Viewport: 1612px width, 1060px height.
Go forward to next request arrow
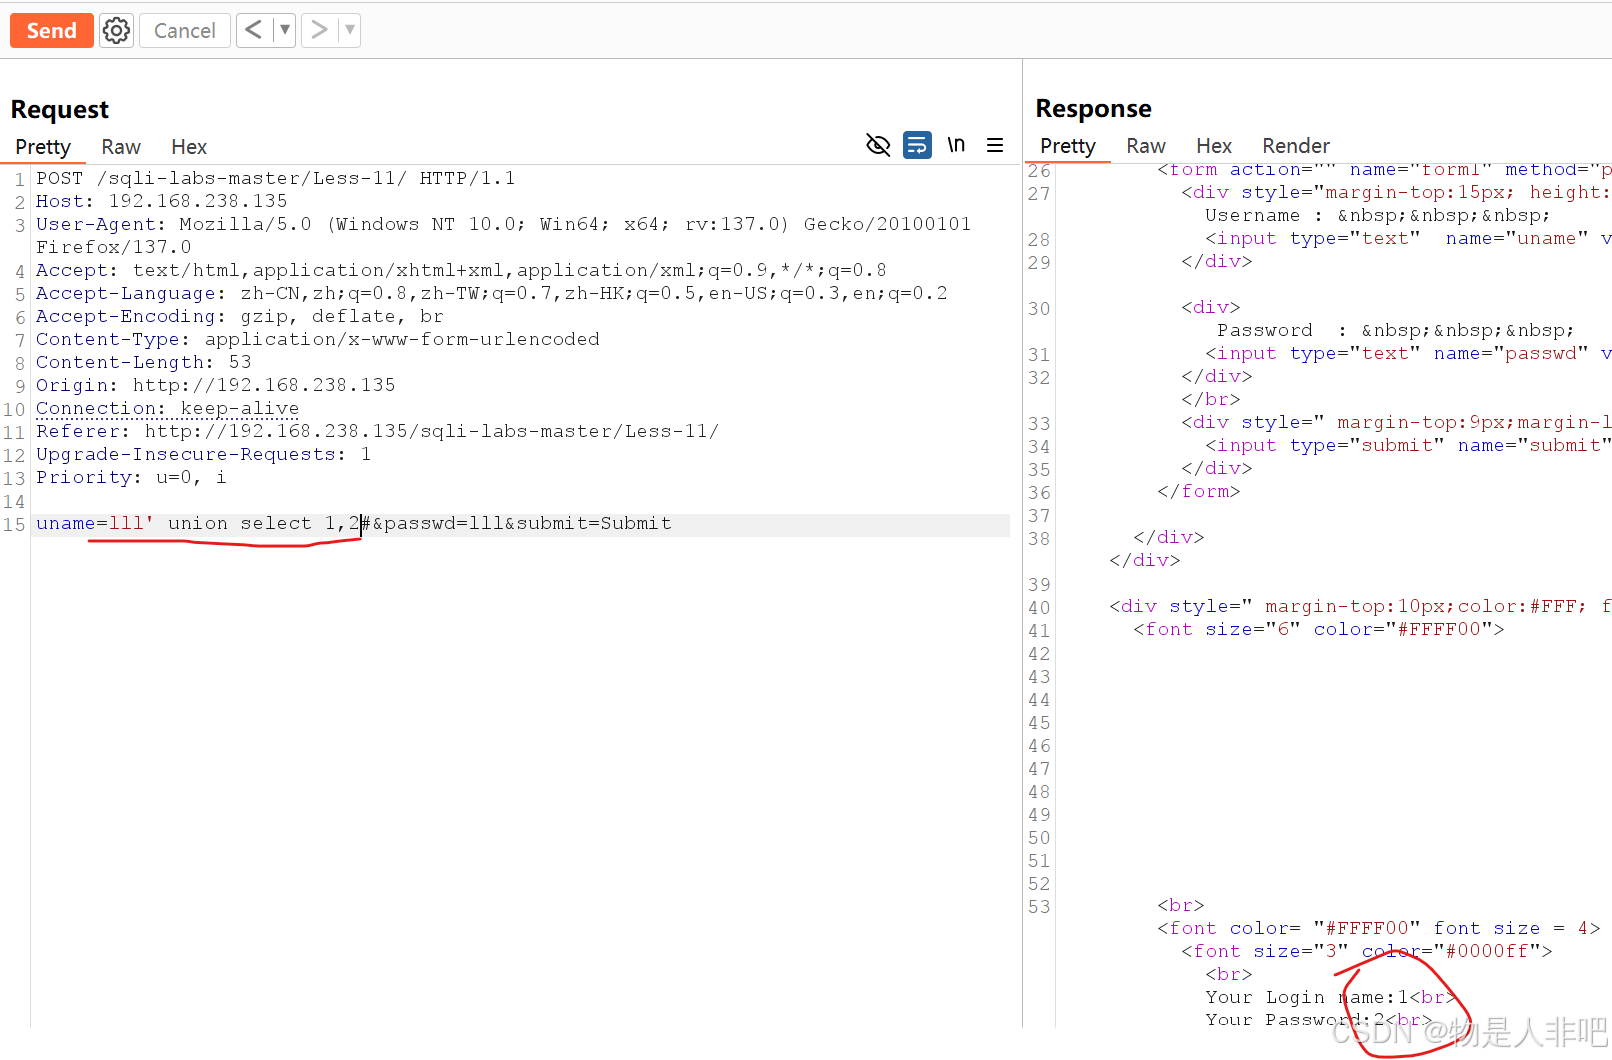[319, 30]
